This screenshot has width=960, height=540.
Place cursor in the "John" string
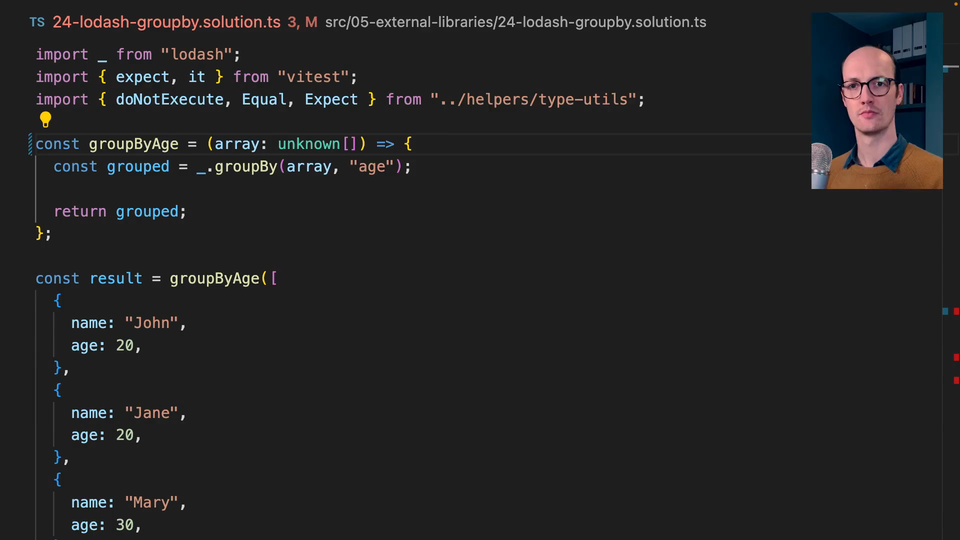[154, 323]
